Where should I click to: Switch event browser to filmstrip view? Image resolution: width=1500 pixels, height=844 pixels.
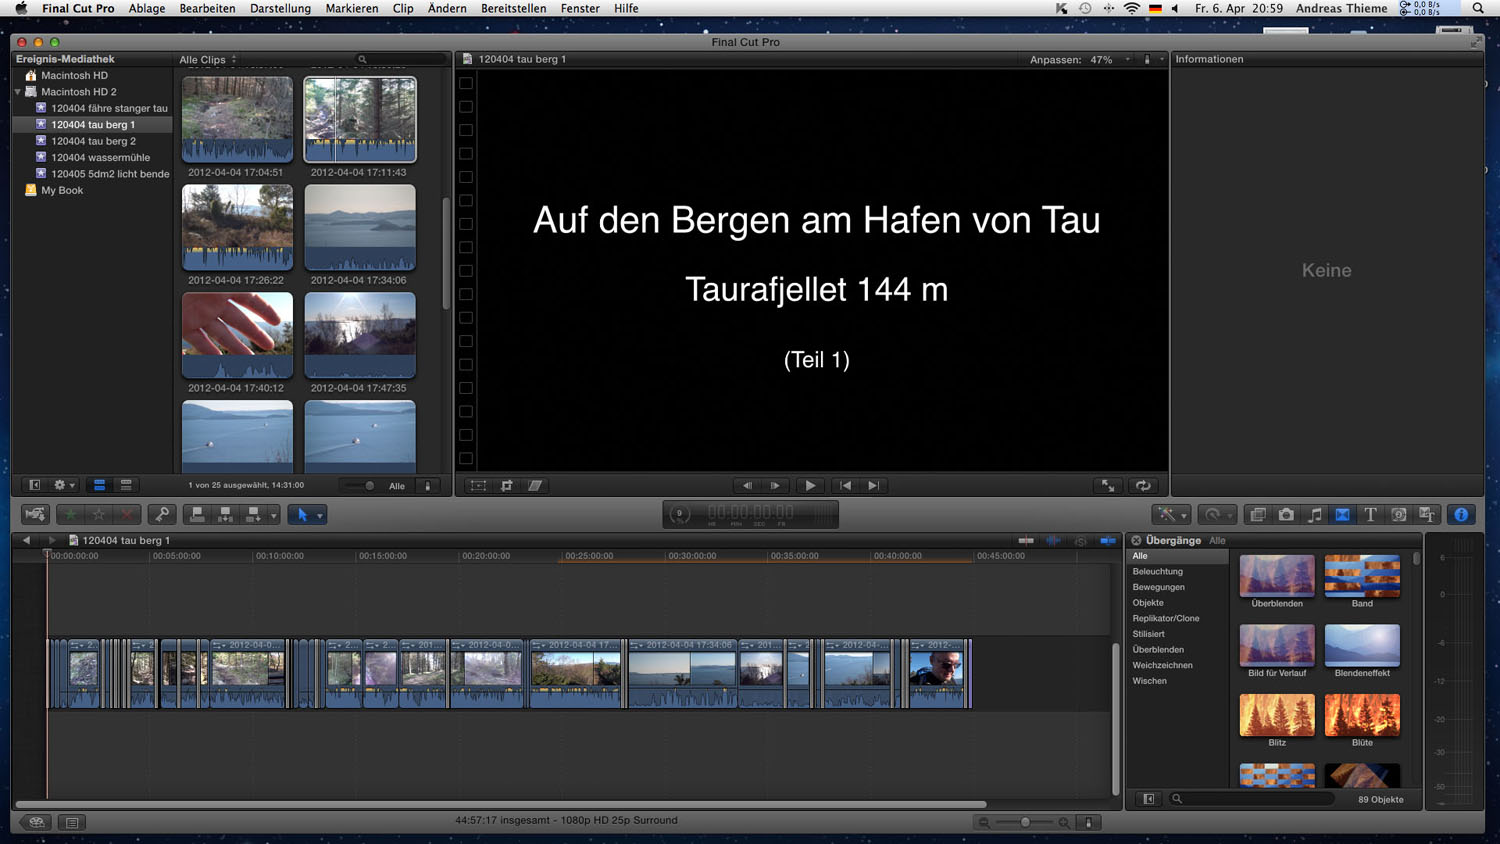(99, 485)
